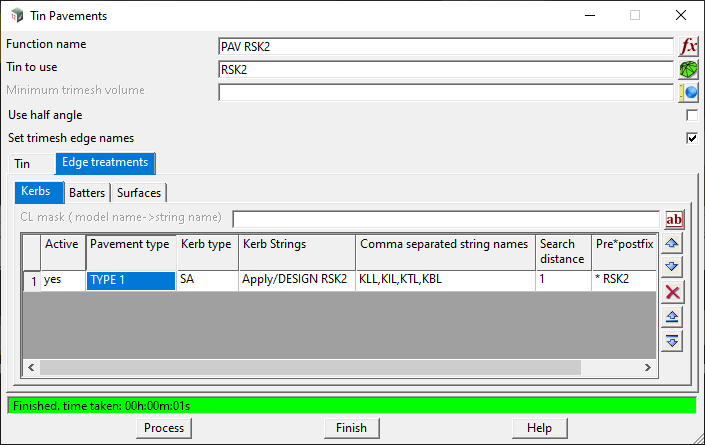Uncheck Set trimesh edge names checkbox

(x=692, y=138)
